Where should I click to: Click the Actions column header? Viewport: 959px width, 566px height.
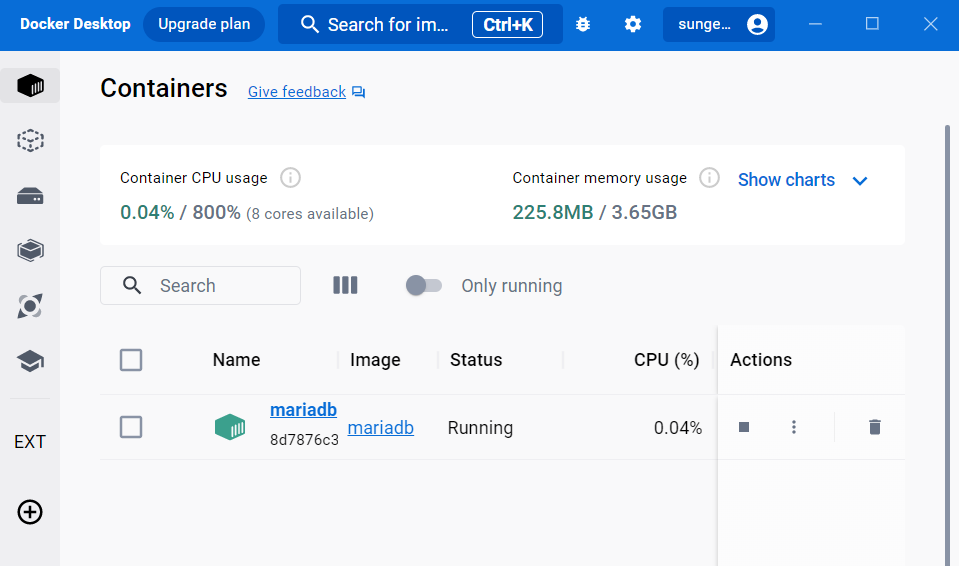click(761, 360)
